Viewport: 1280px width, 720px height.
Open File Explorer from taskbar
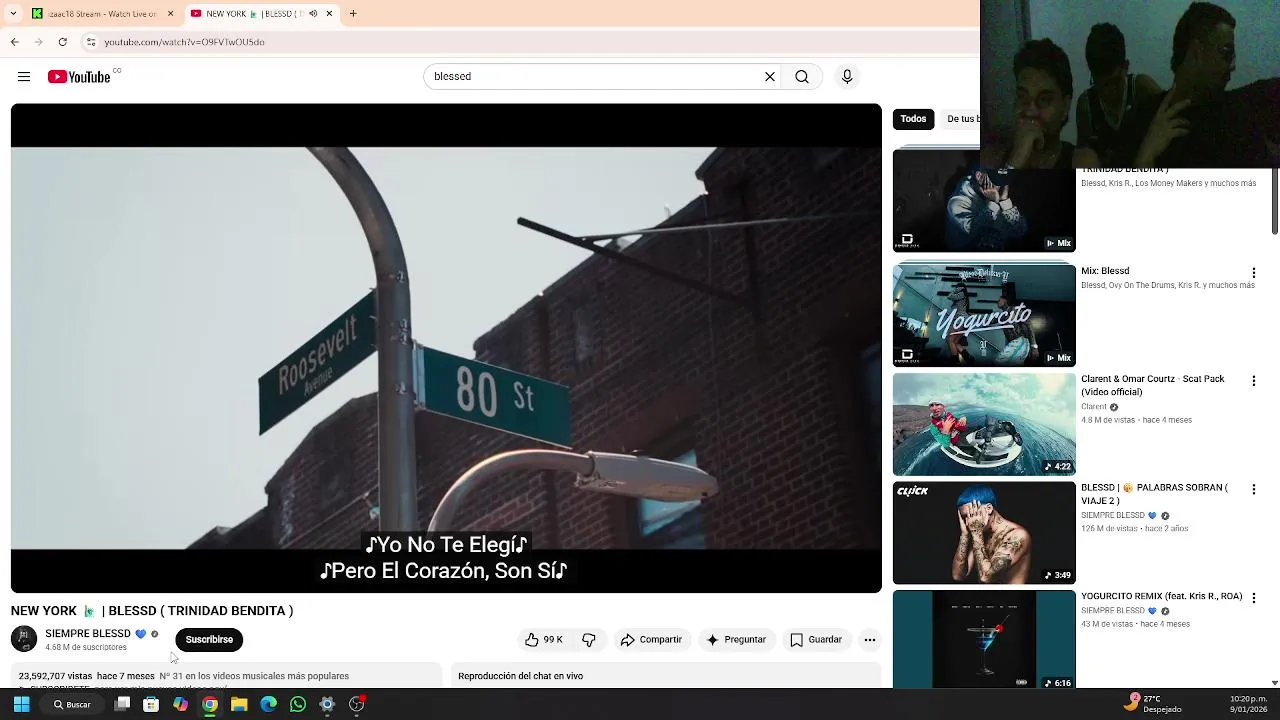(239, 705)
